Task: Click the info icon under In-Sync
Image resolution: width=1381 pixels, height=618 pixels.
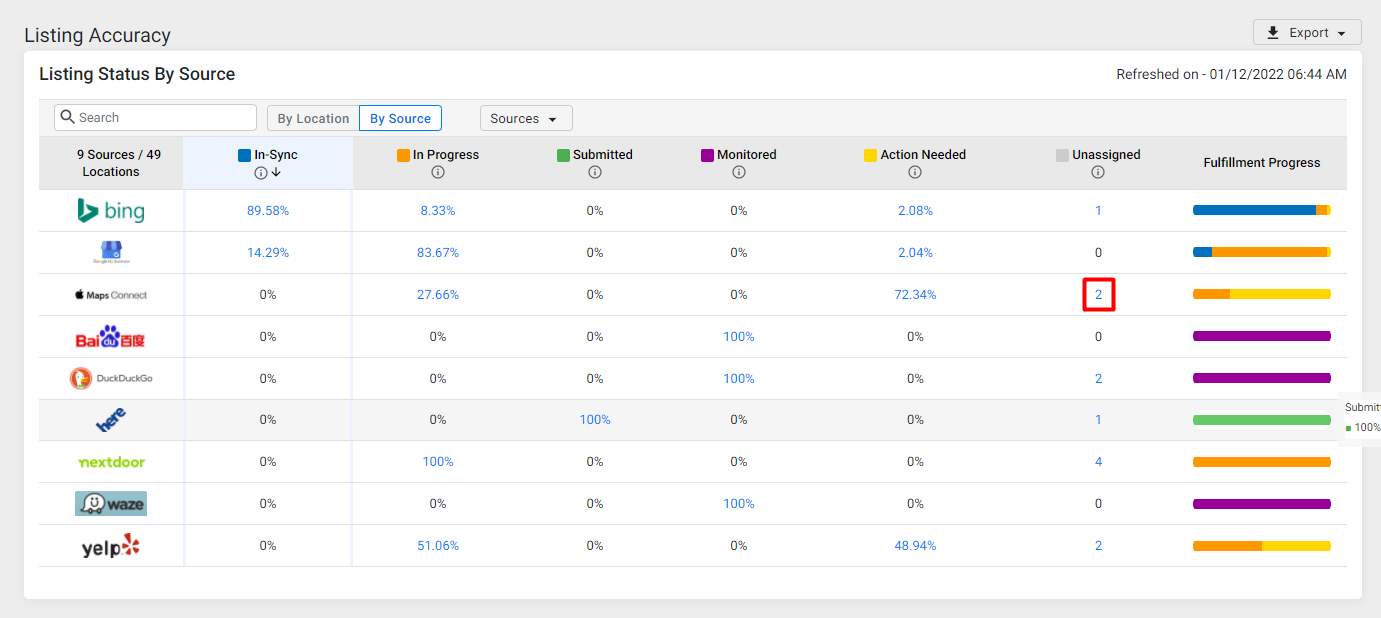Action: 261,173
